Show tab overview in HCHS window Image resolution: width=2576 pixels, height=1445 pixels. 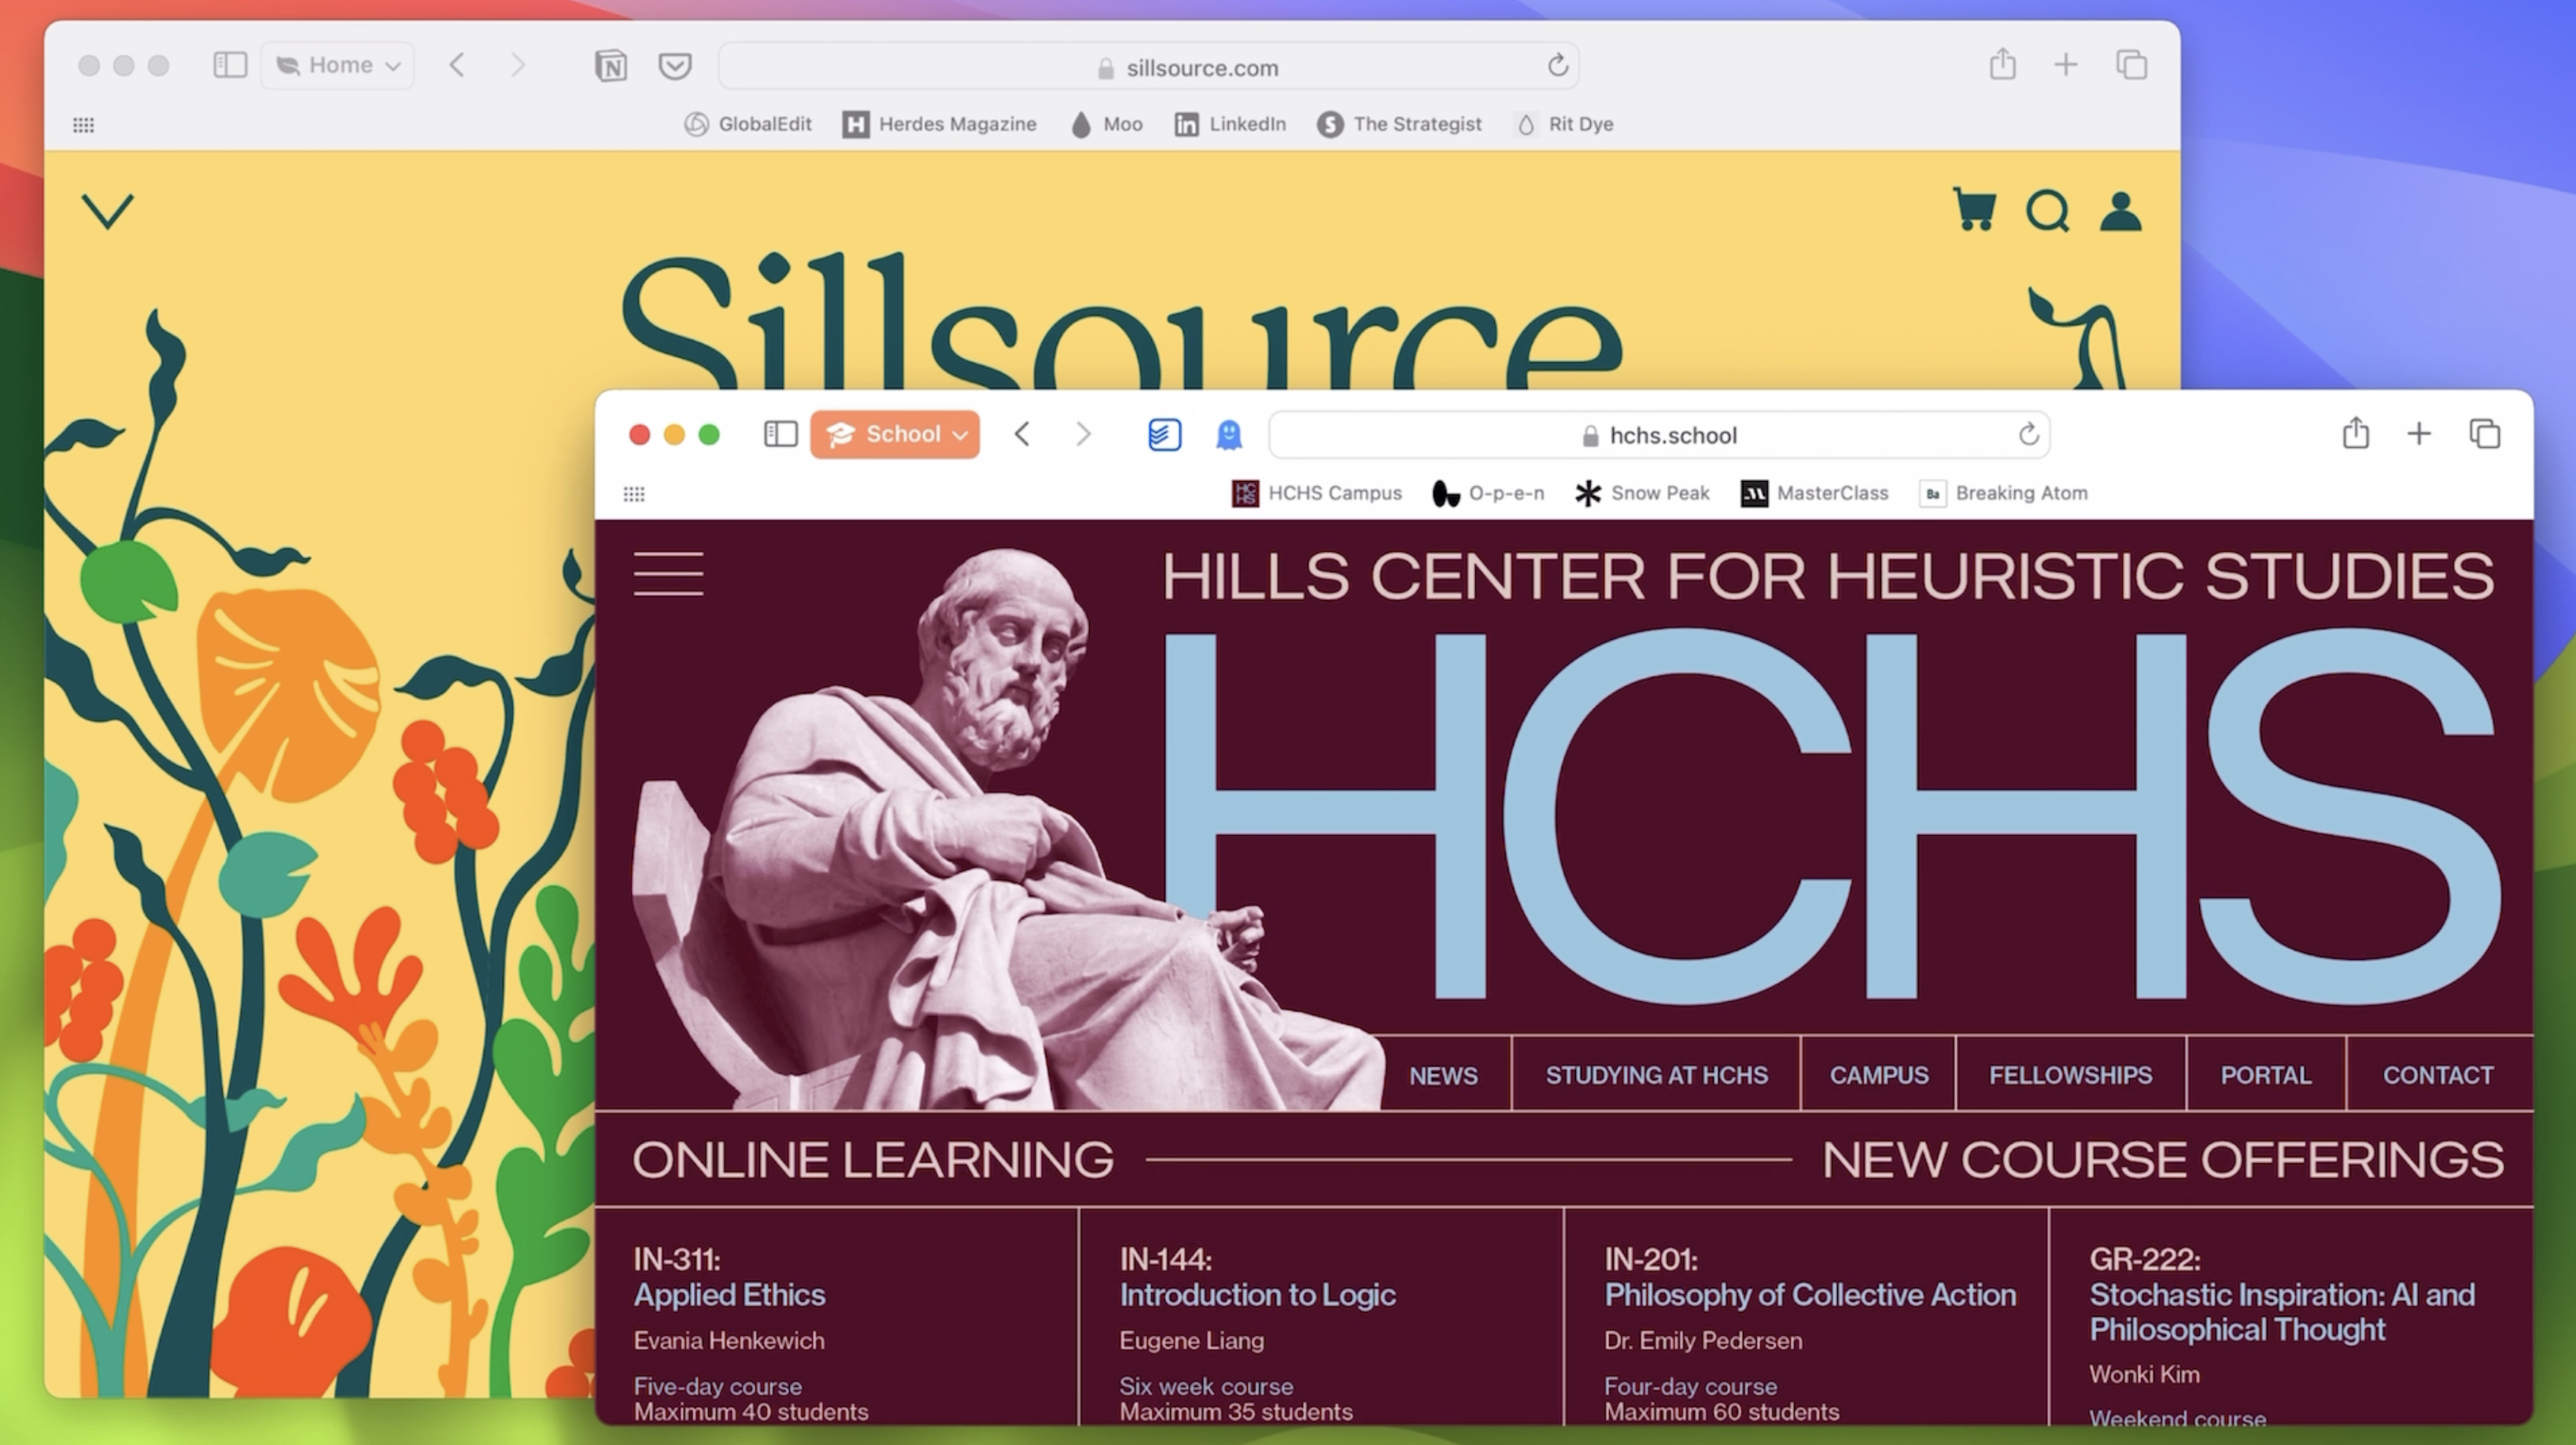click(2484, 433)
